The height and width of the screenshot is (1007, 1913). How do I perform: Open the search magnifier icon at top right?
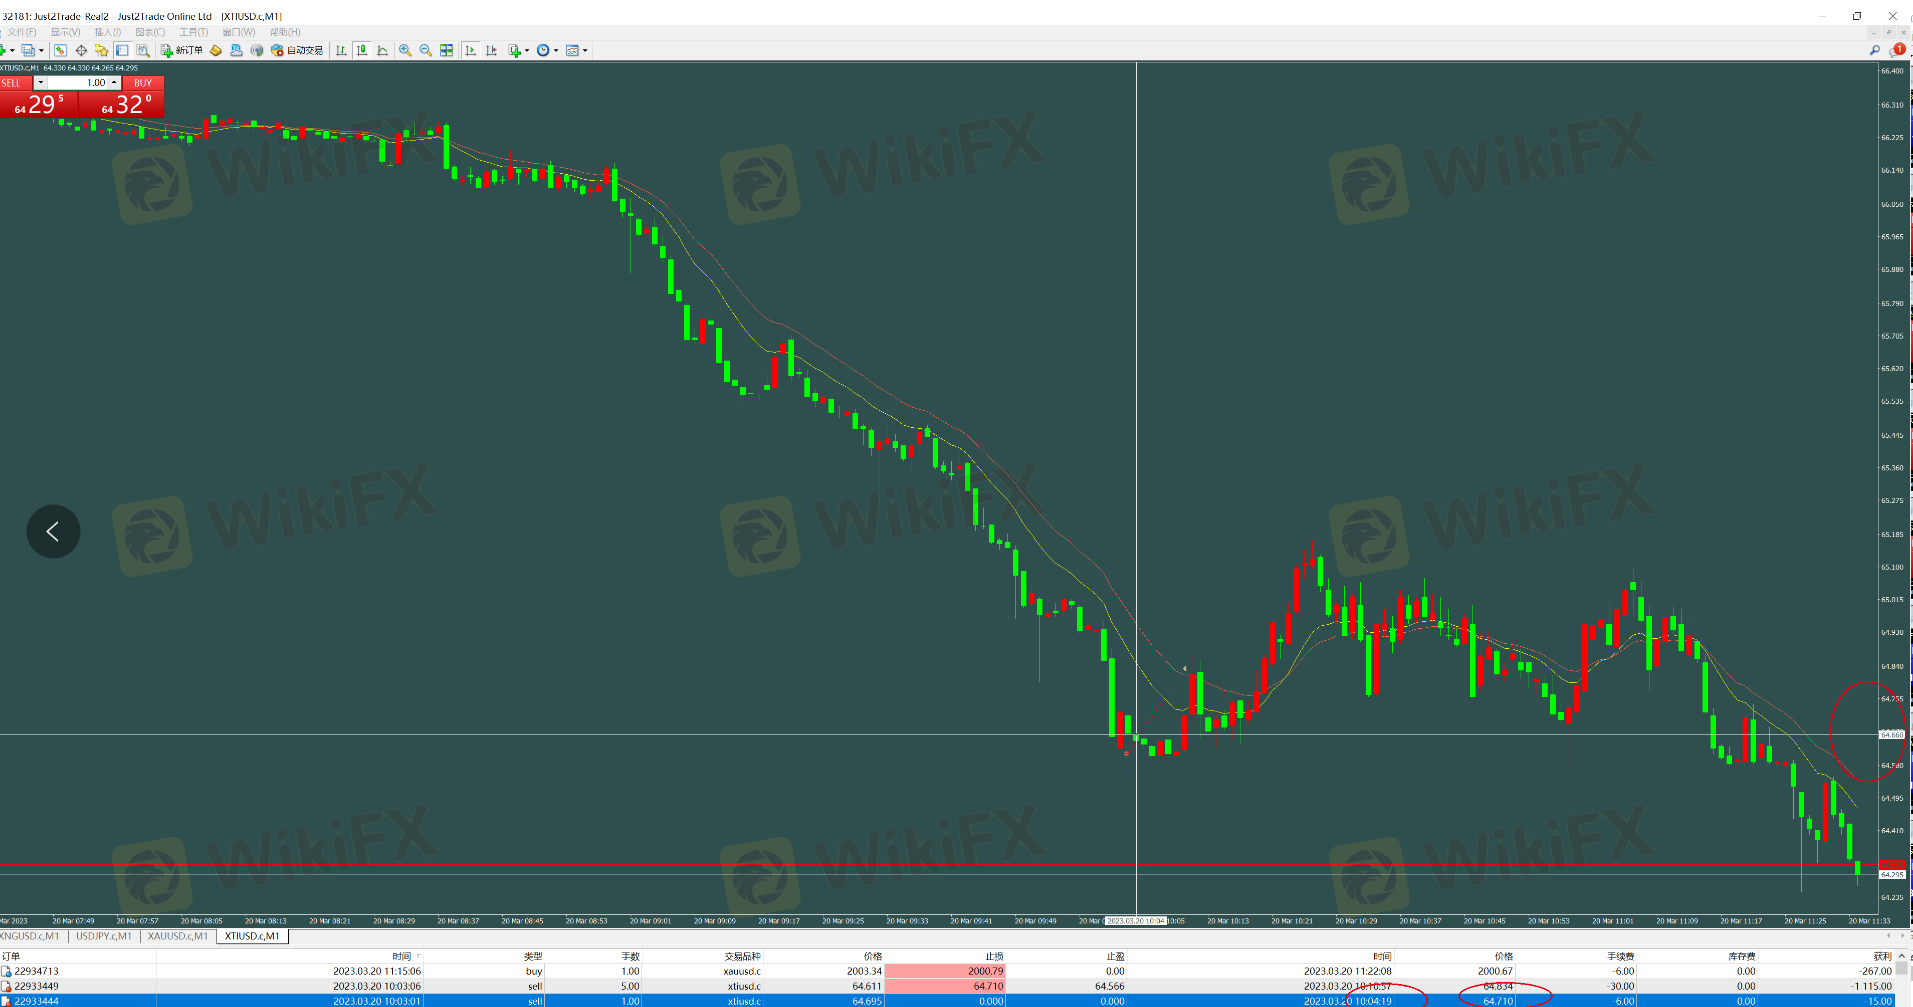pos(1875,50)
